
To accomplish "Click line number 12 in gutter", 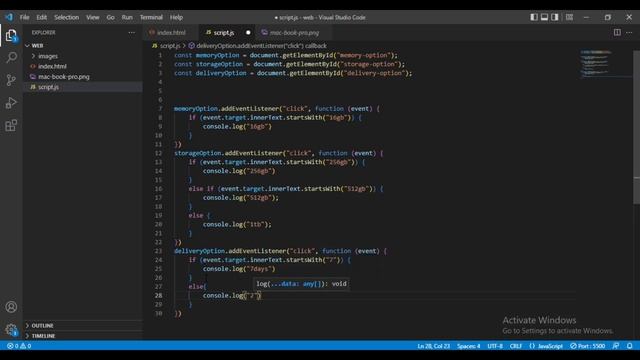I will pos(158,153).
